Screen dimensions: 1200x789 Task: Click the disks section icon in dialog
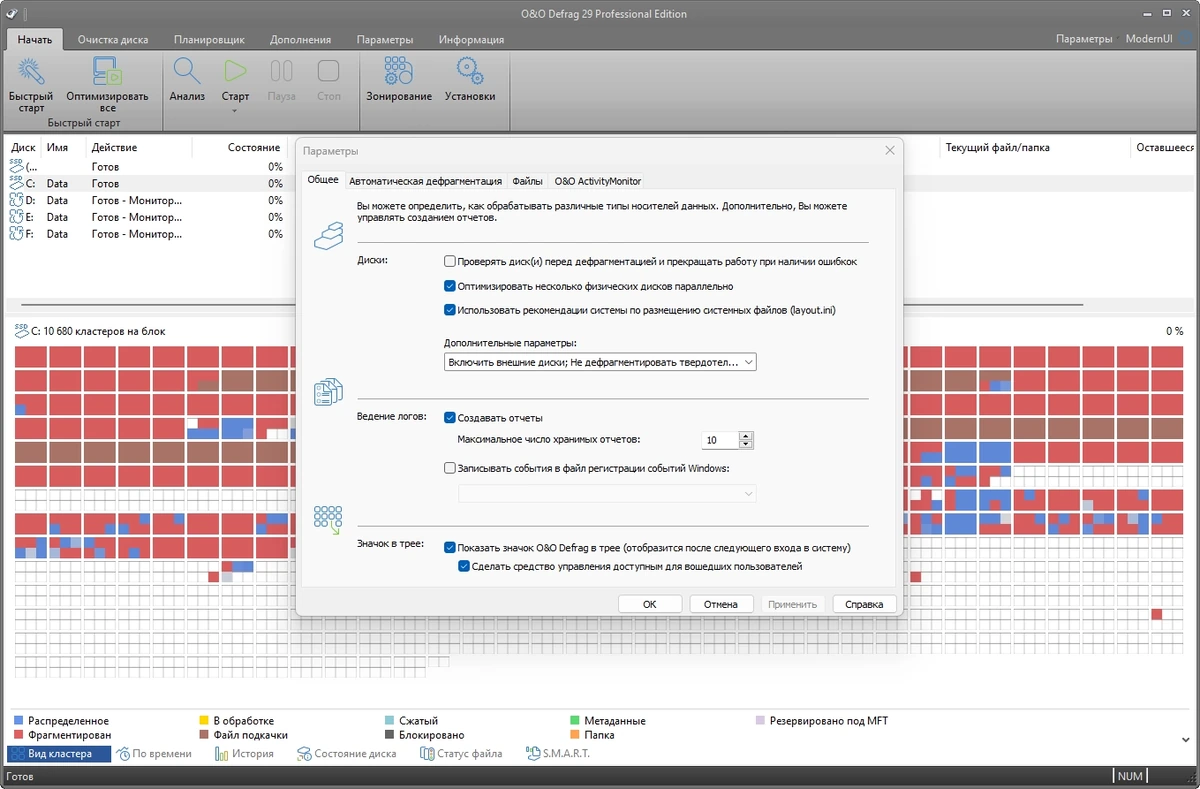point(329,236)
